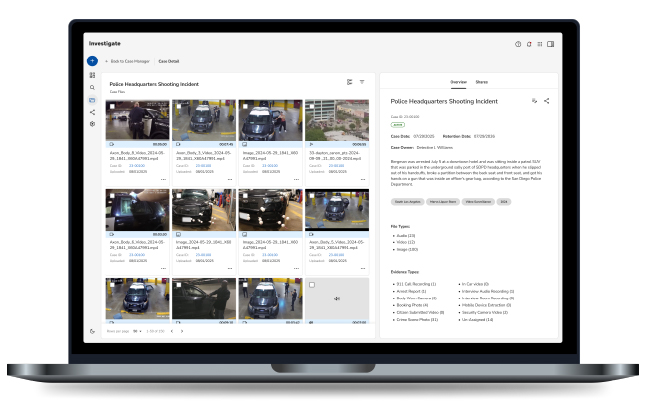Go back to Case Manager
Image resolution: width=651 pixels, height=417 pixels.
coord(127,61)
